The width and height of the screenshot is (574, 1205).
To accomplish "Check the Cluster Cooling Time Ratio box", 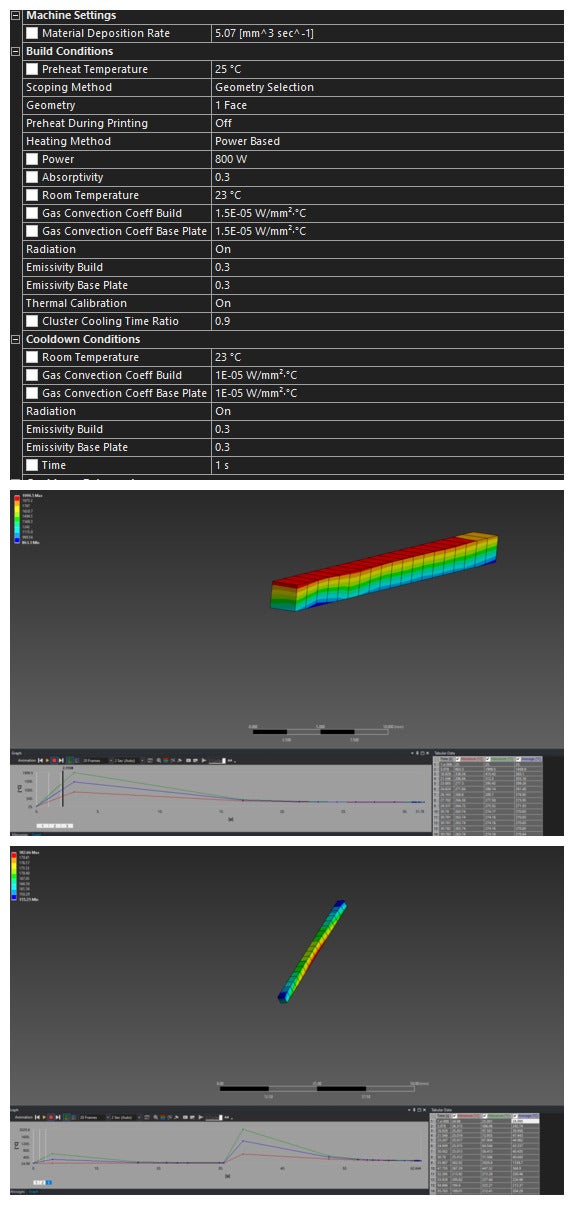I will tap(32, 321).
